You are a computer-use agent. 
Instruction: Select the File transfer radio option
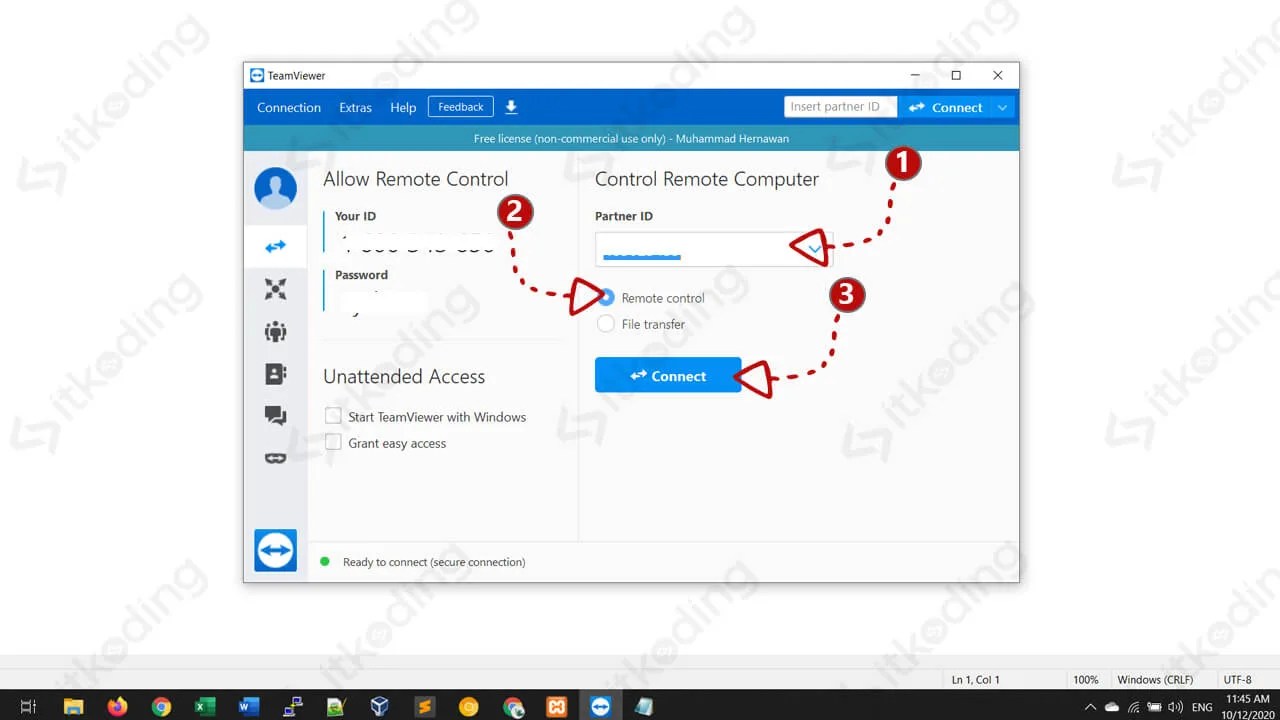(606, 324)
